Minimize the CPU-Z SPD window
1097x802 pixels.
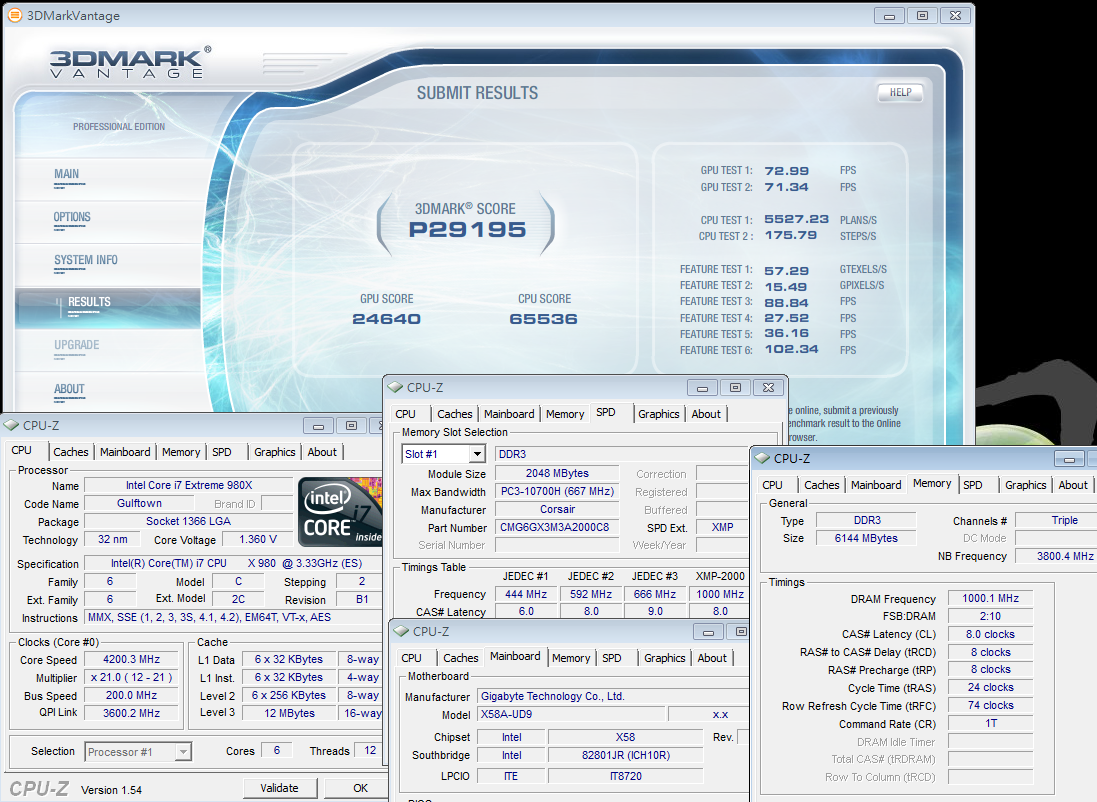702,388
